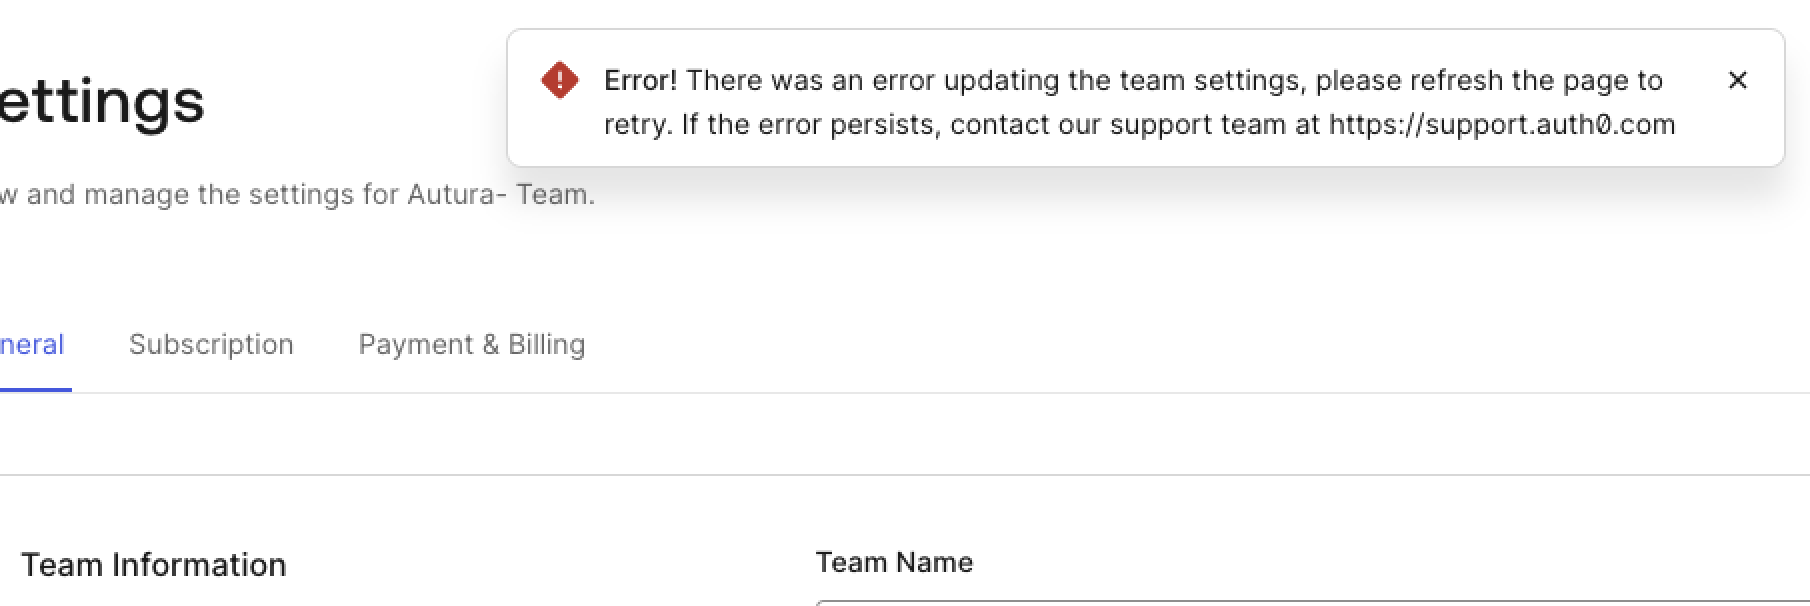The width and height of the screenshot is (1810, 606).
Task: Open the Subscription tab
Action: click(x=211, y=344)
